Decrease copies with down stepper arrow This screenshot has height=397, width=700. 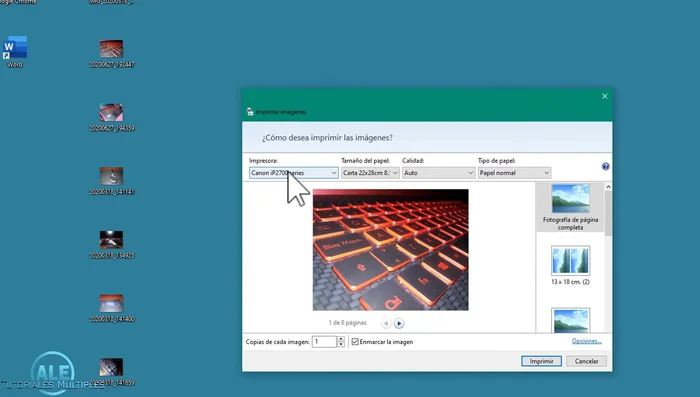click(x=341, y=344)
